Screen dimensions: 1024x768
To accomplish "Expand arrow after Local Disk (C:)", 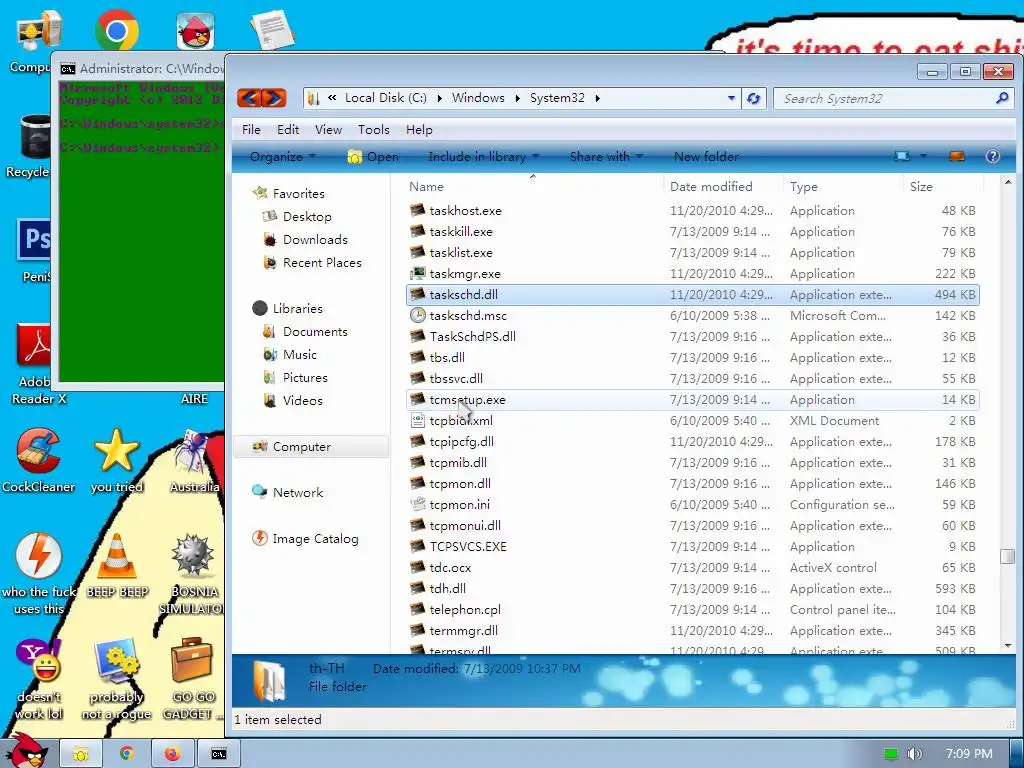I will point(440,99).
